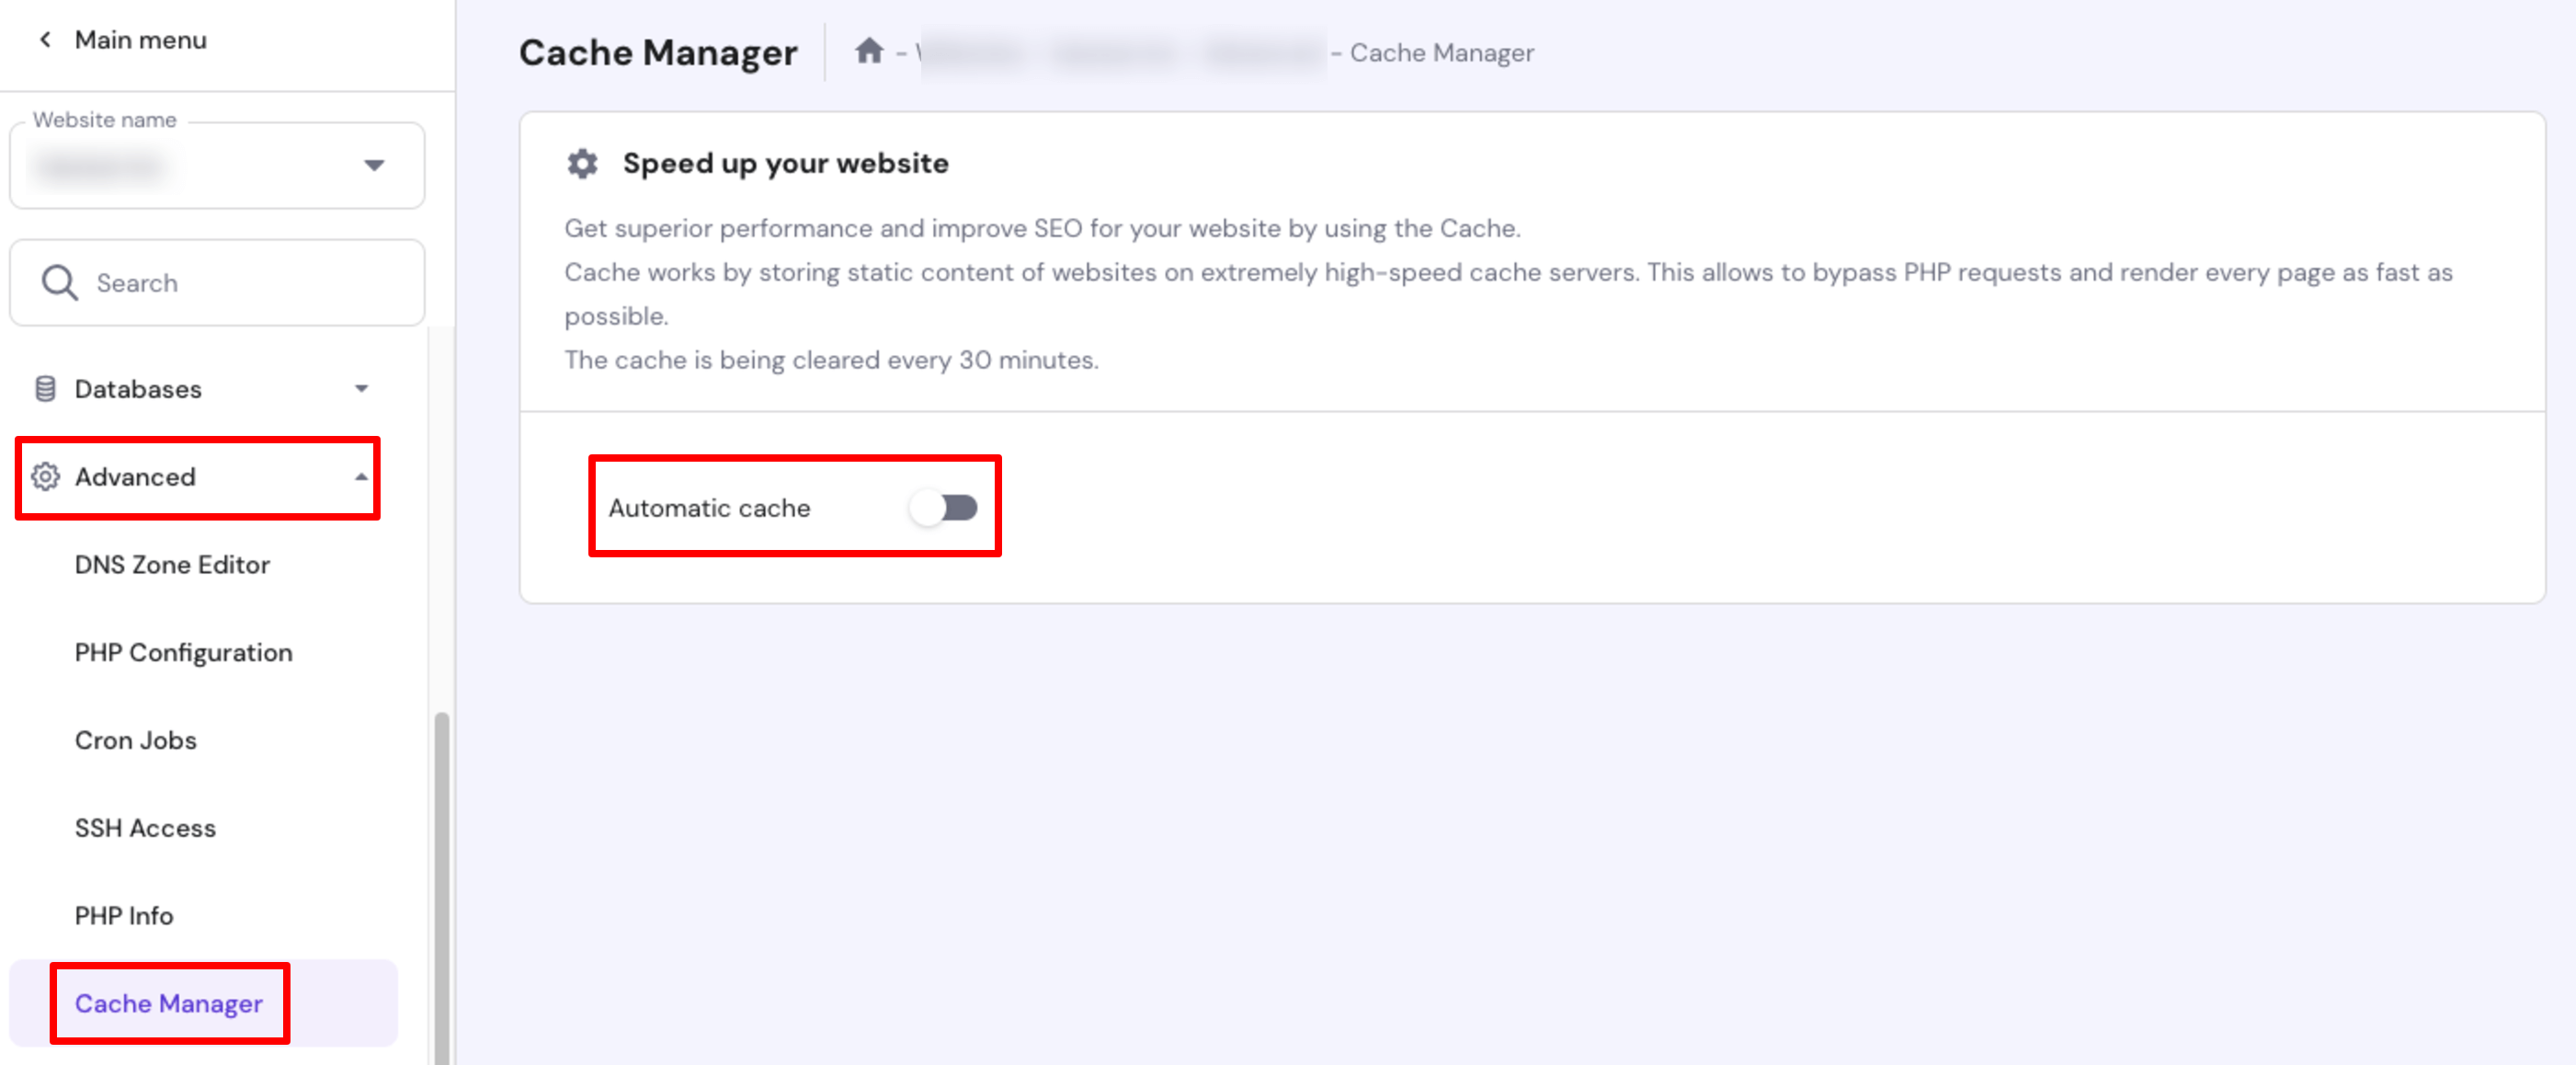Open PHP Configuration settings

click(182, 651)
